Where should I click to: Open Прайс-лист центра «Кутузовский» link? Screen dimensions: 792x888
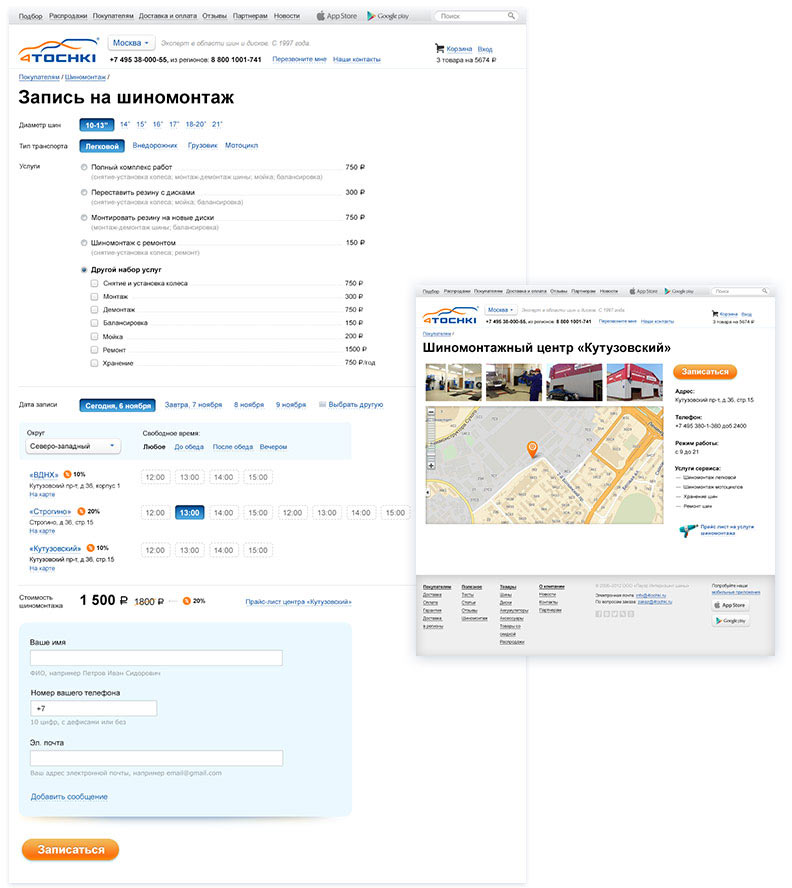pyautogui.click(x=298, y=602)
